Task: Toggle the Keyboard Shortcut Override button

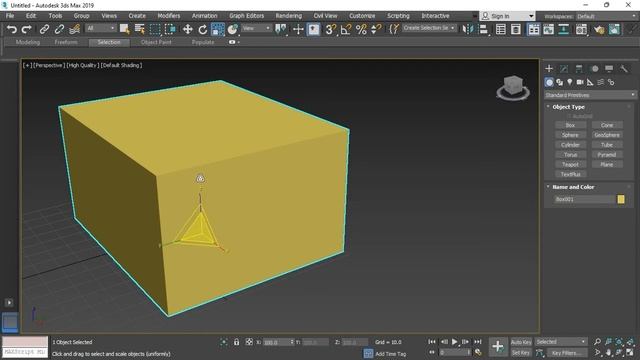Action: (x=313, y=29)
